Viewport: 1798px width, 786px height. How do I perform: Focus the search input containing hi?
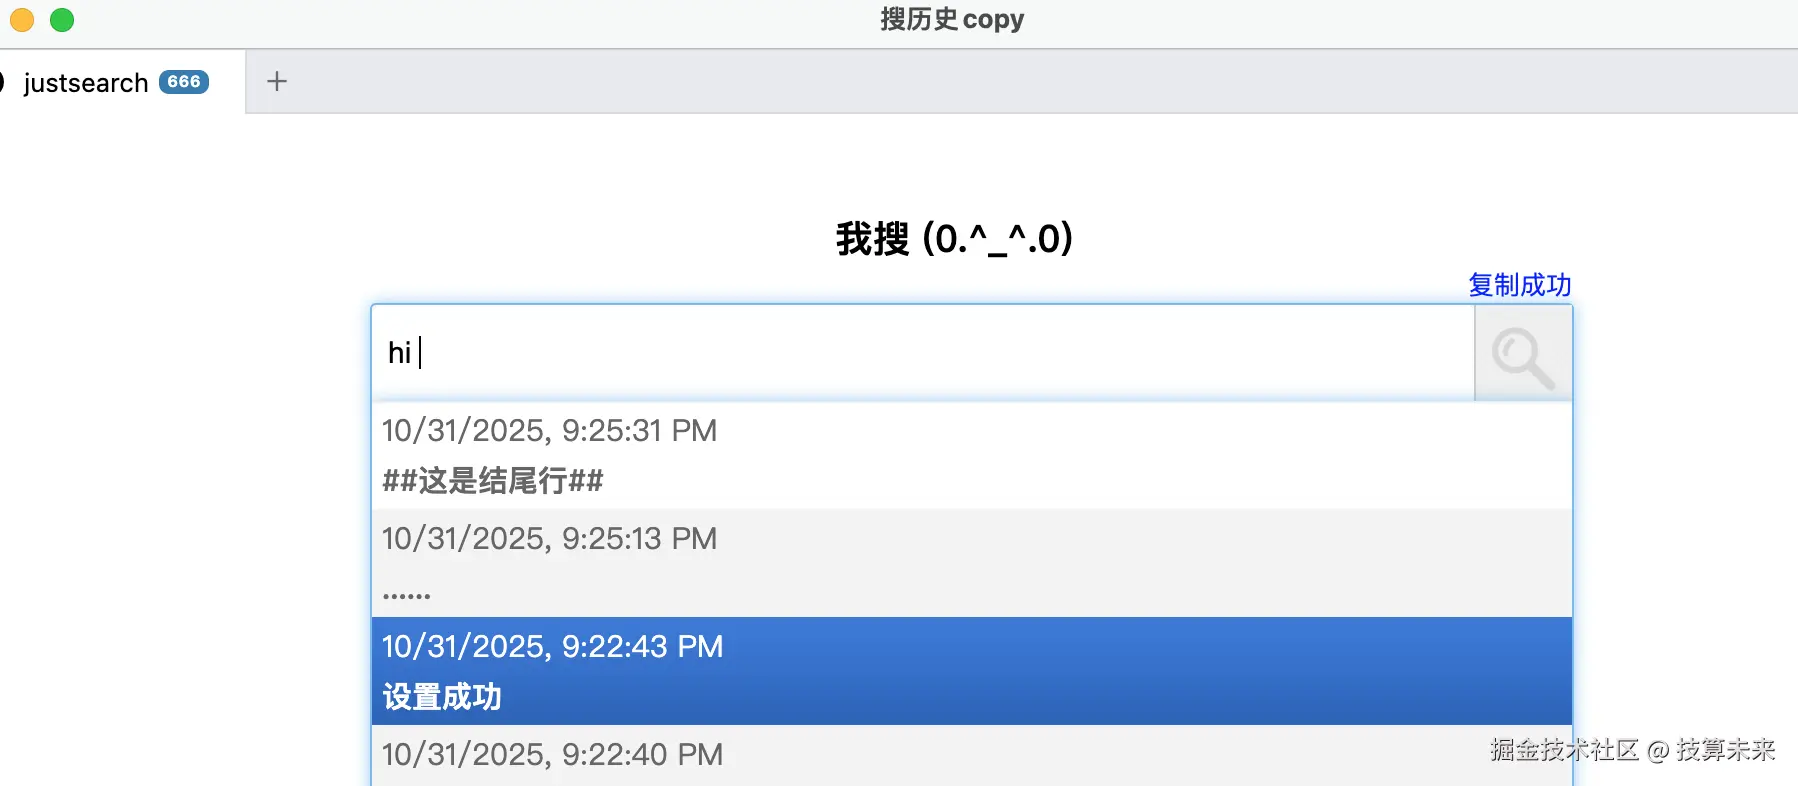[x=920, y=353]
